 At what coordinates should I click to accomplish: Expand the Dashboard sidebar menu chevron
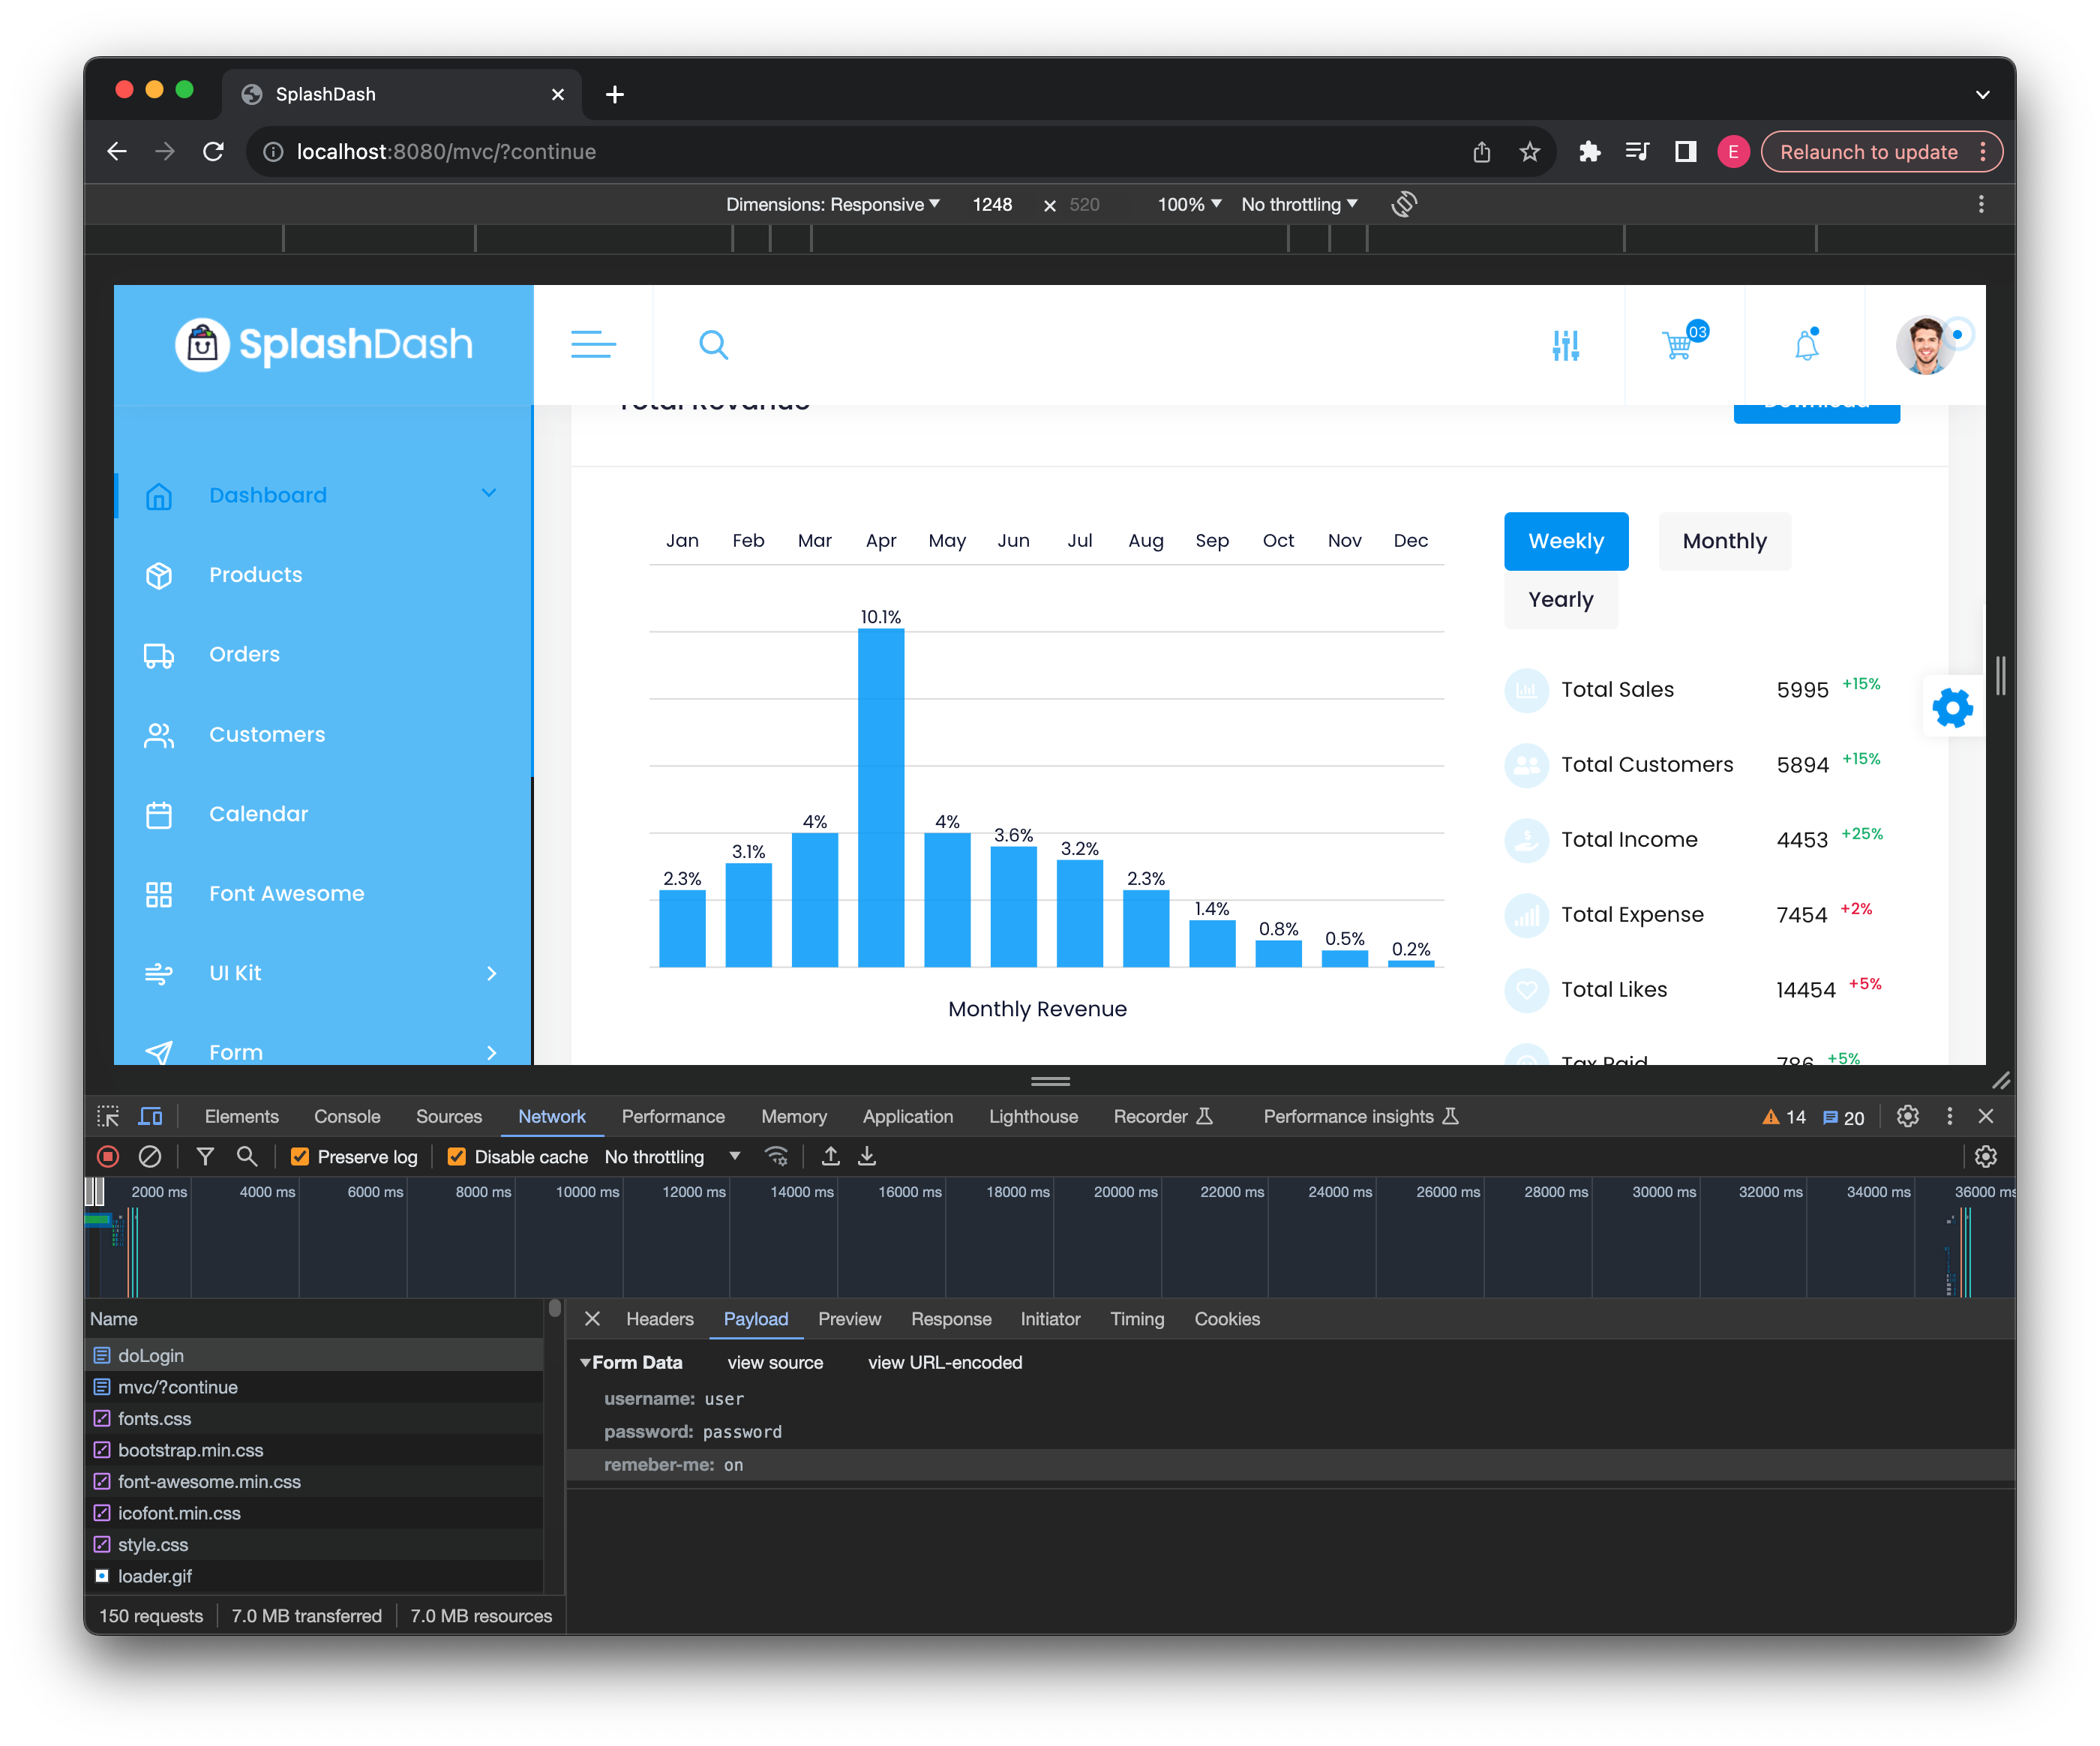pos(488,494)
